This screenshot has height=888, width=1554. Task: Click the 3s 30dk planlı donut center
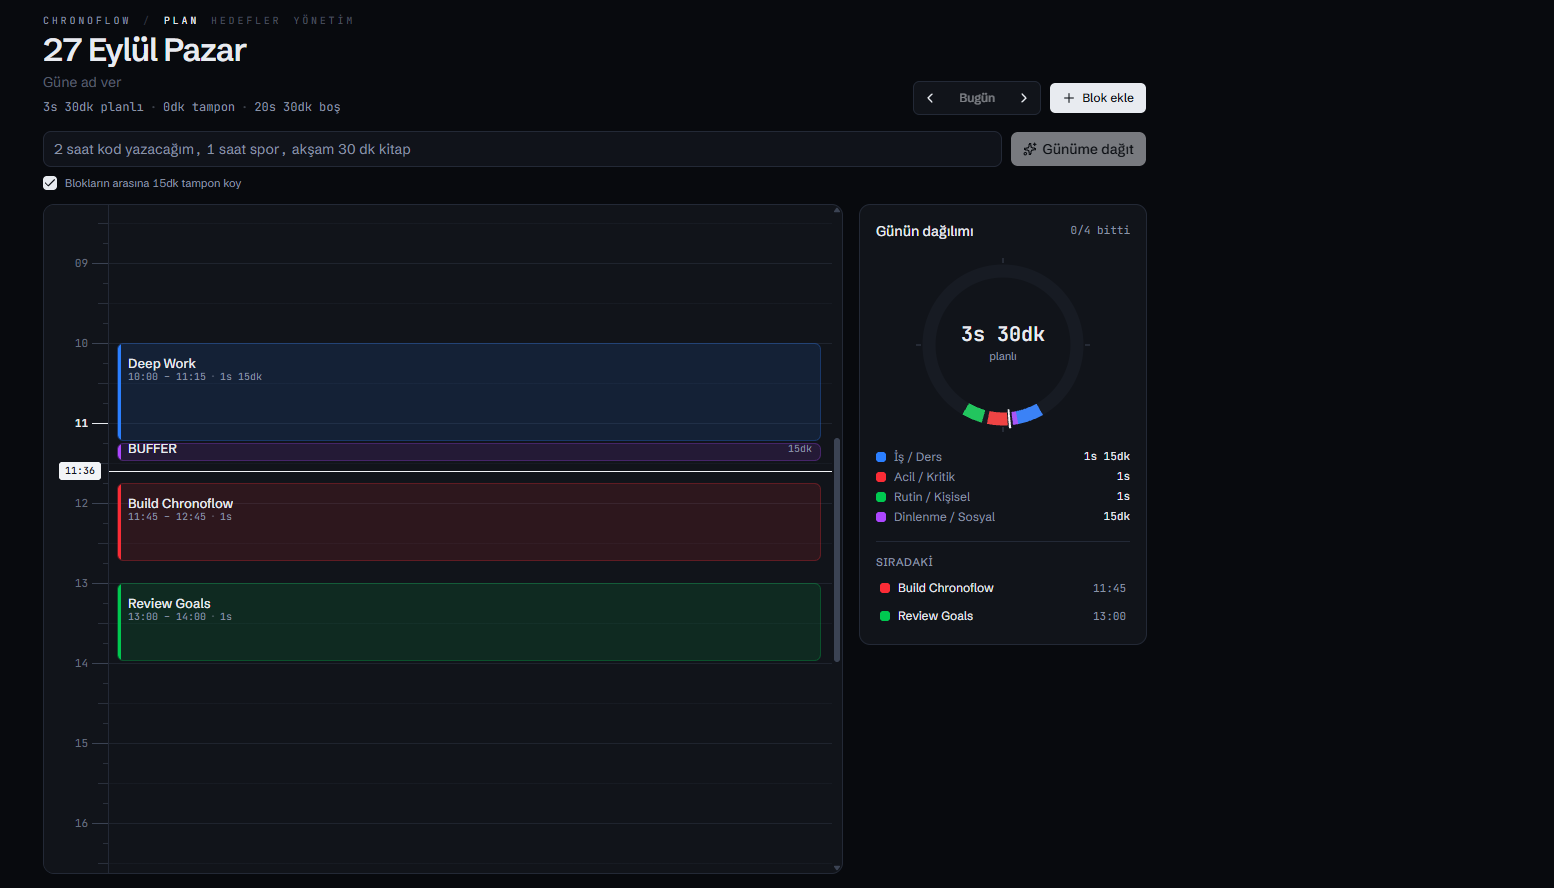click(x=1003, y=342)
